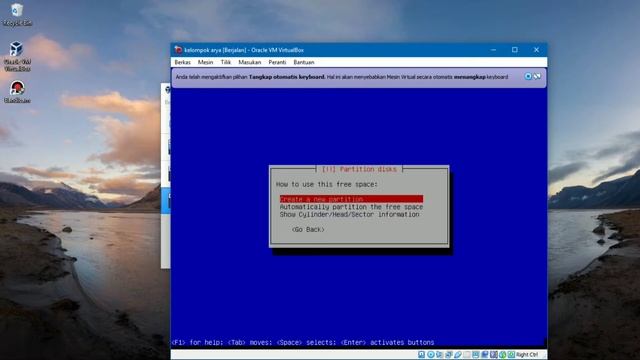Click the audio status icon
Screen dimensions: 640x360
click(x=440, y=355)
